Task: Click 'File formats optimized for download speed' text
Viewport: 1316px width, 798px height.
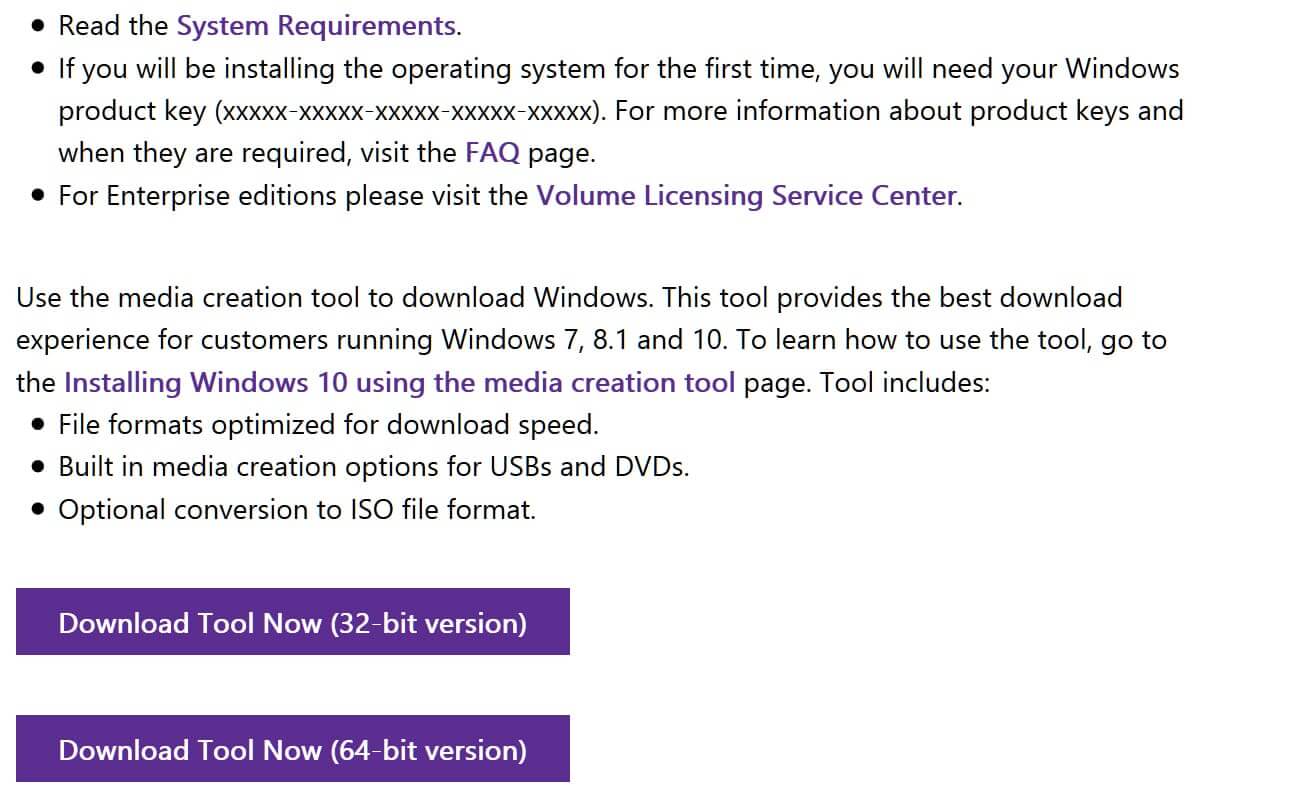Action: pyautogui.click(x=328, y=425)
